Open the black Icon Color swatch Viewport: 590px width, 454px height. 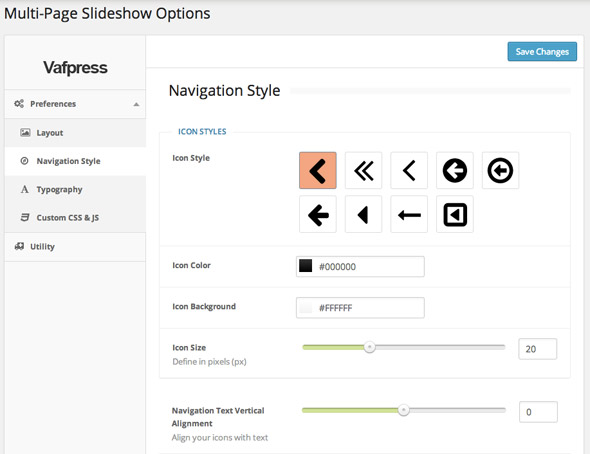(305, 266)
